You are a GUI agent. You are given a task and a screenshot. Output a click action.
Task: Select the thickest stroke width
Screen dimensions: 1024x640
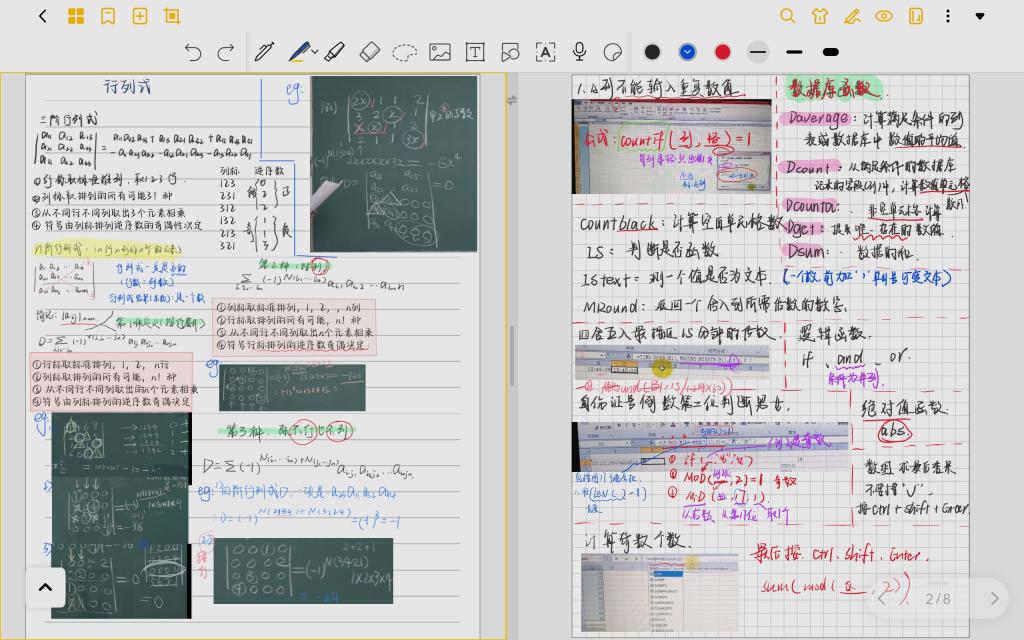click(830, 52)
